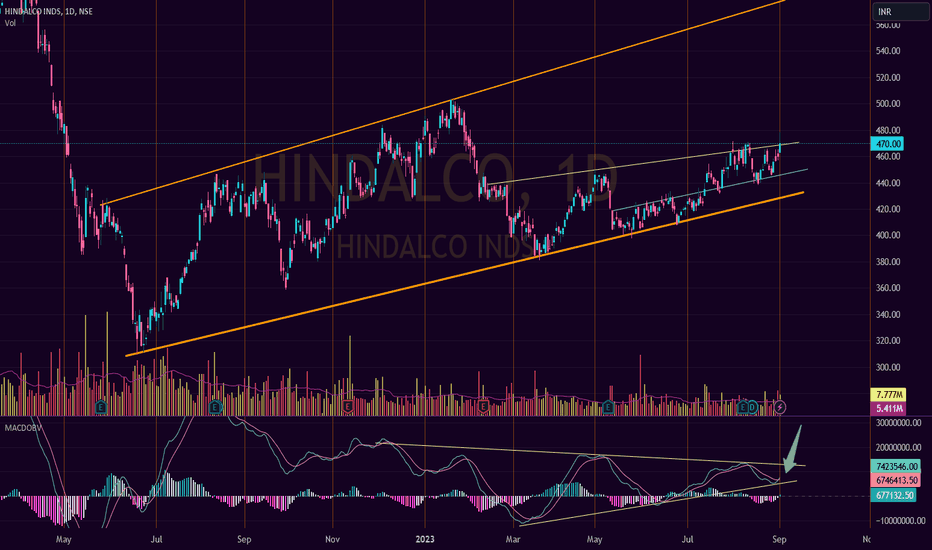Screen dimensions: 932x550
Task: Click 540.00 on the price axis
Action: [x=888, y=51]
